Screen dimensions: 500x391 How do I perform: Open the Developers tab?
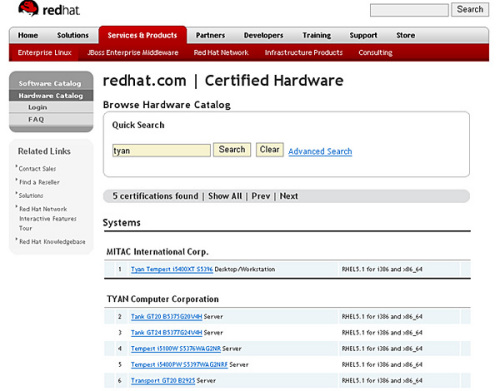(x=263, y=35)
